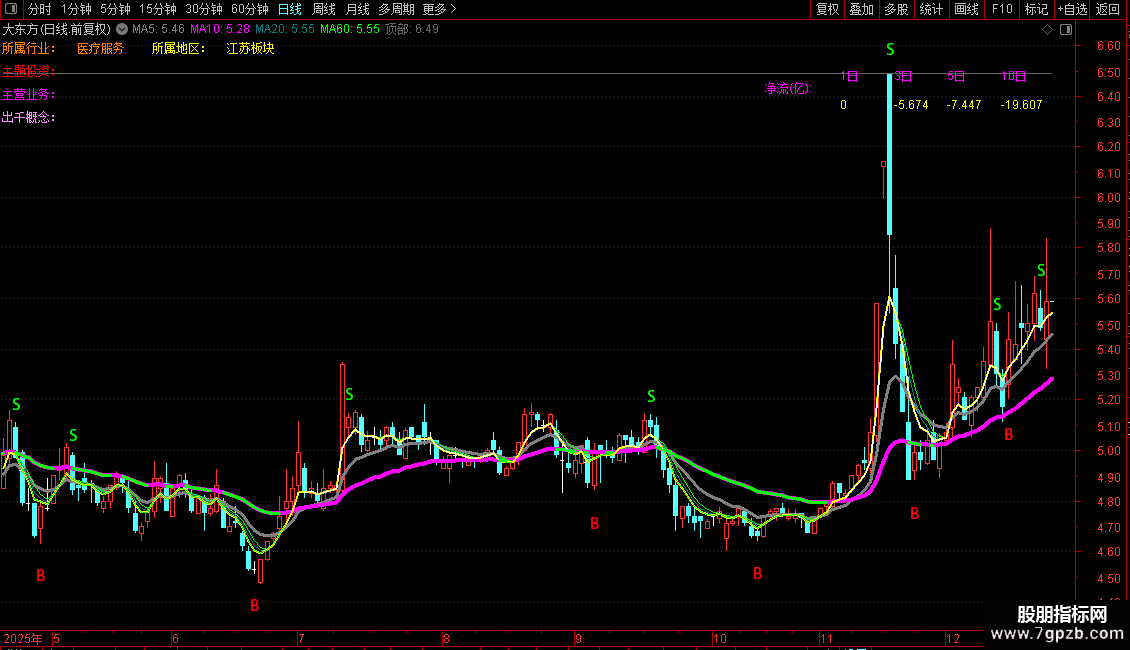Select the 1分钟 period tab
1130x650 pixels.
point(76,9)
